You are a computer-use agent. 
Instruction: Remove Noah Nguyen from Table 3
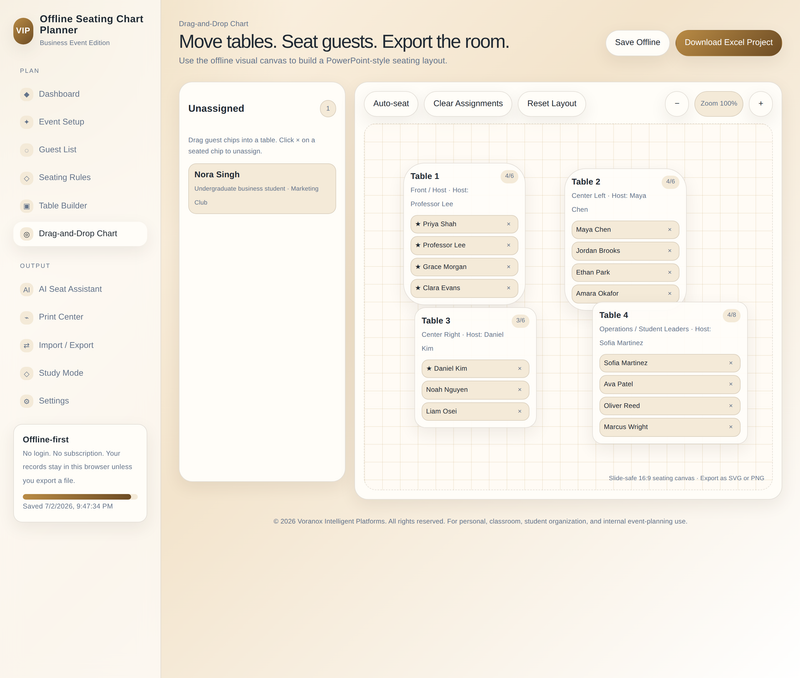[520, 390]
